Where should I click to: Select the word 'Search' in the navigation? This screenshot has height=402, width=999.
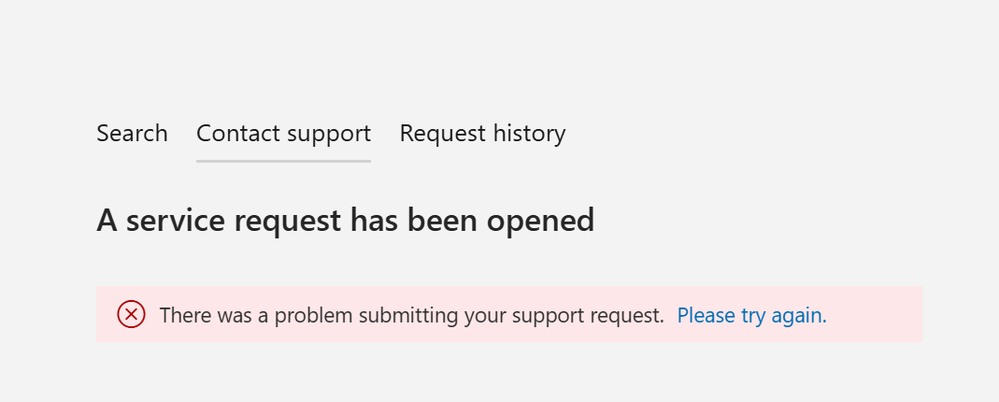click(x=132, y=134)
